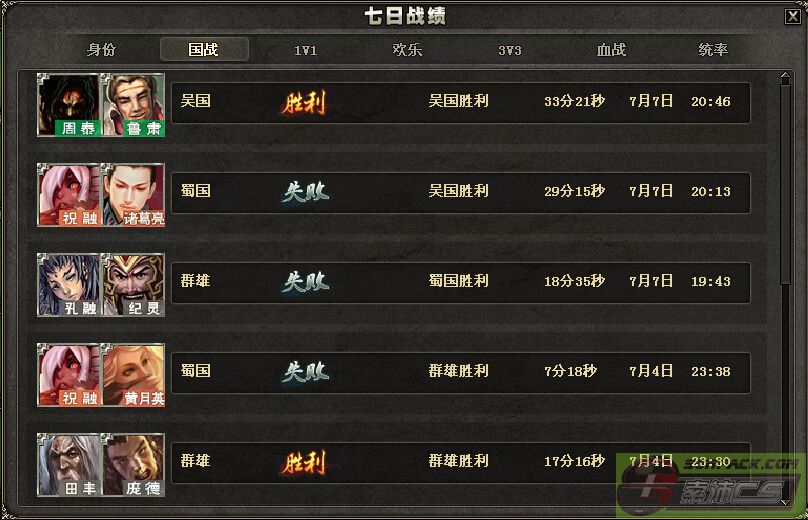Viewport: 808px width, 520px height.
Task: Select the 黄月英 hero portrait
Action: pyautogui.click(x=133, y=375)
